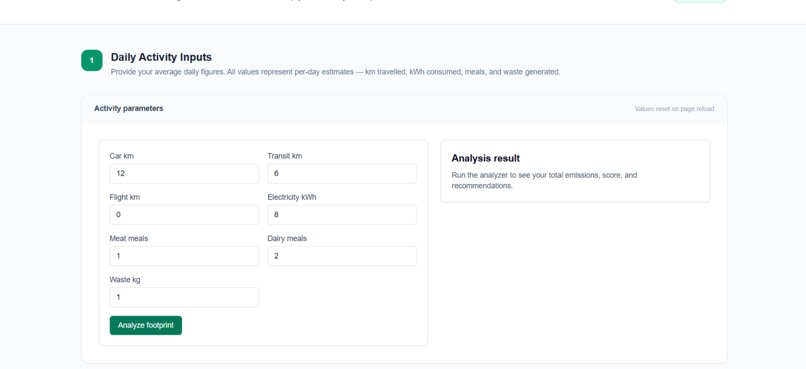Click the Car km label
The height and width of the screenshot is (369, 806).
click(121, 156)
